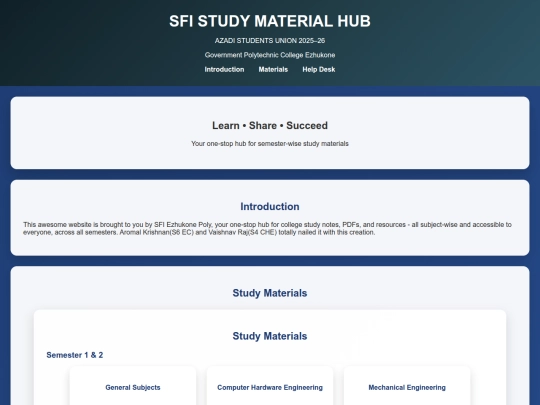Click the SFI STUDY MATERIAL HUB title

[x=270, y=21]
